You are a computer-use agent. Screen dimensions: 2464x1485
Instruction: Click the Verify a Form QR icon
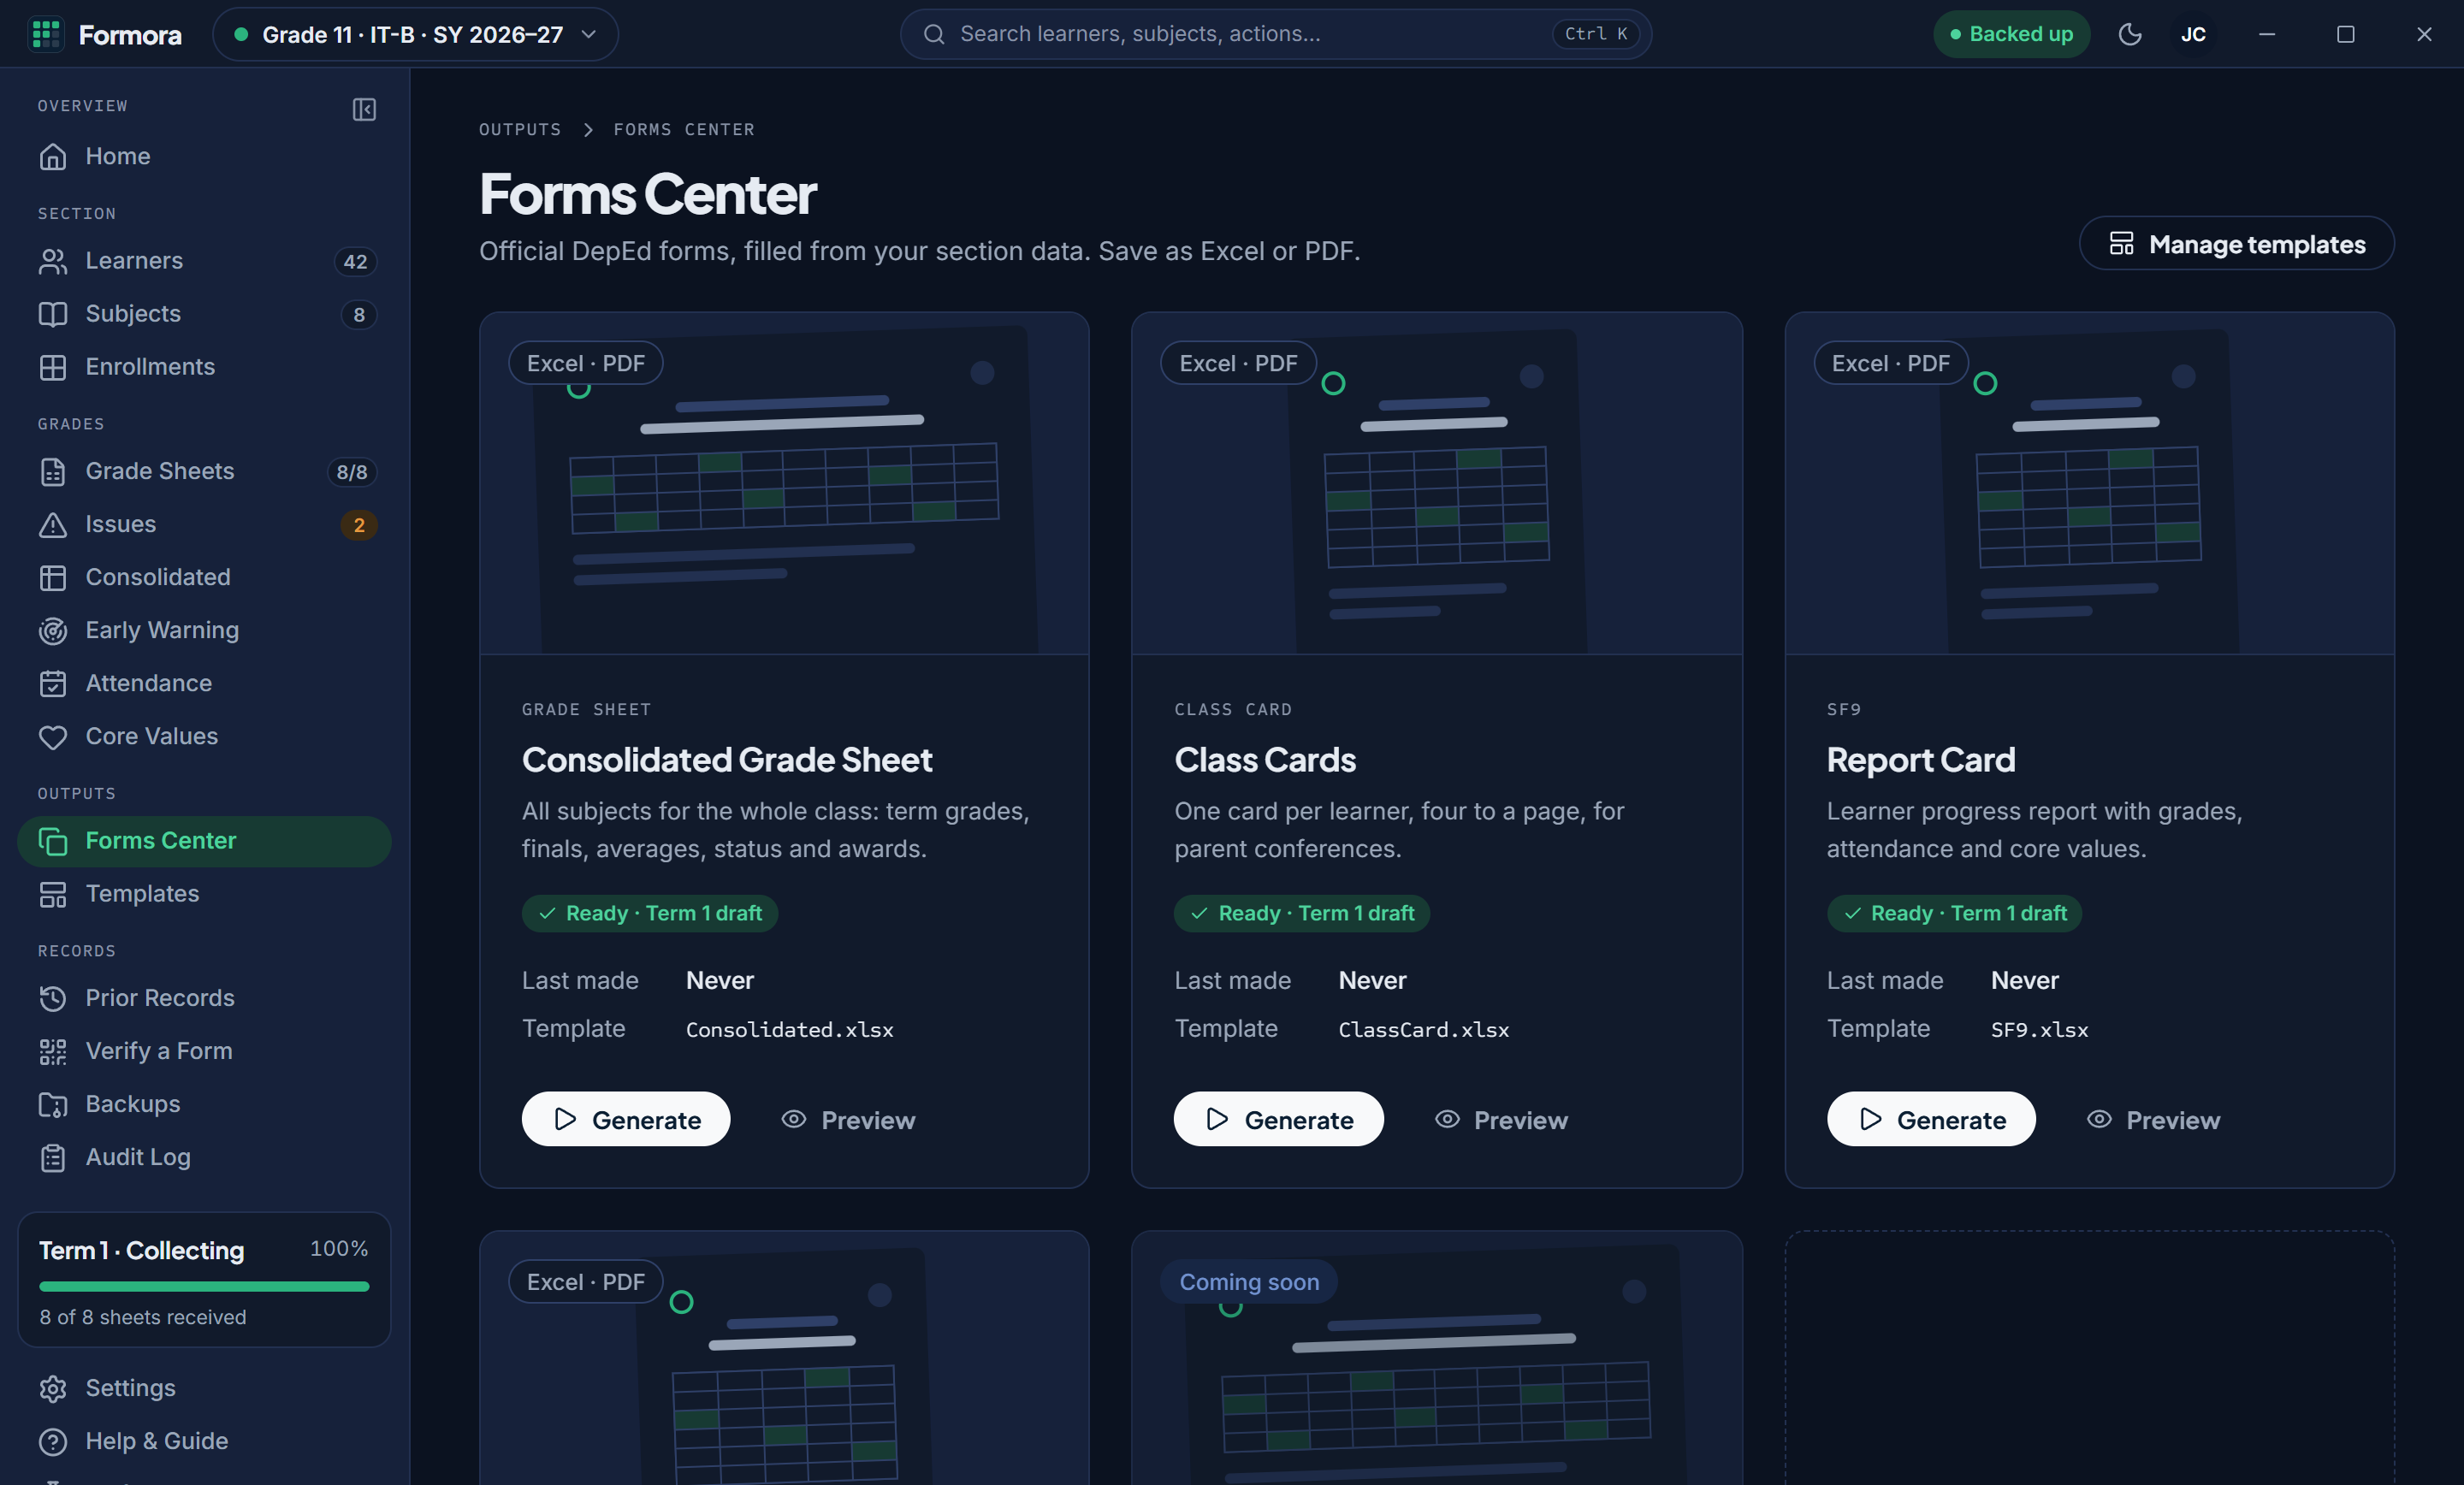coord(52,1051)
